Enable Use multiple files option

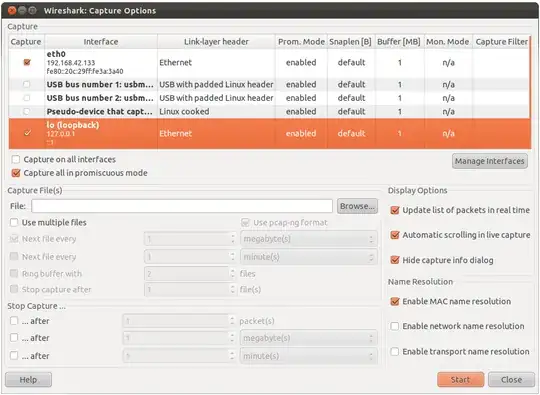coord(14,222)
